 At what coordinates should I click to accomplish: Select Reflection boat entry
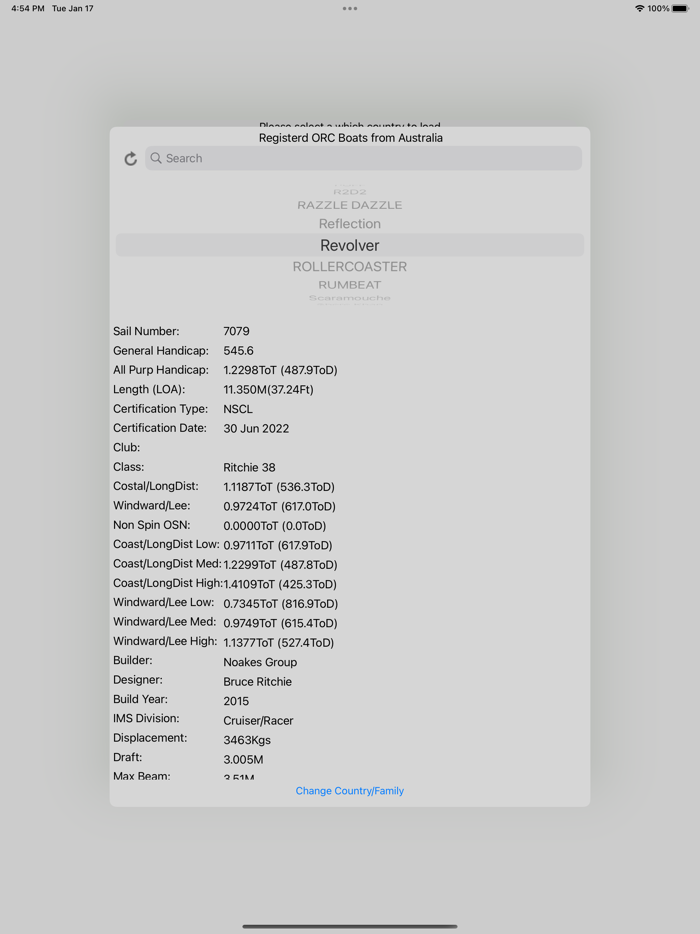tap(349, 224)
